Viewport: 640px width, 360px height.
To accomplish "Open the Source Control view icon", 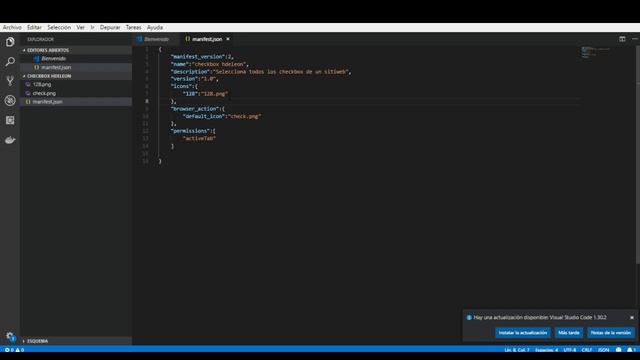I will (10, 81).
